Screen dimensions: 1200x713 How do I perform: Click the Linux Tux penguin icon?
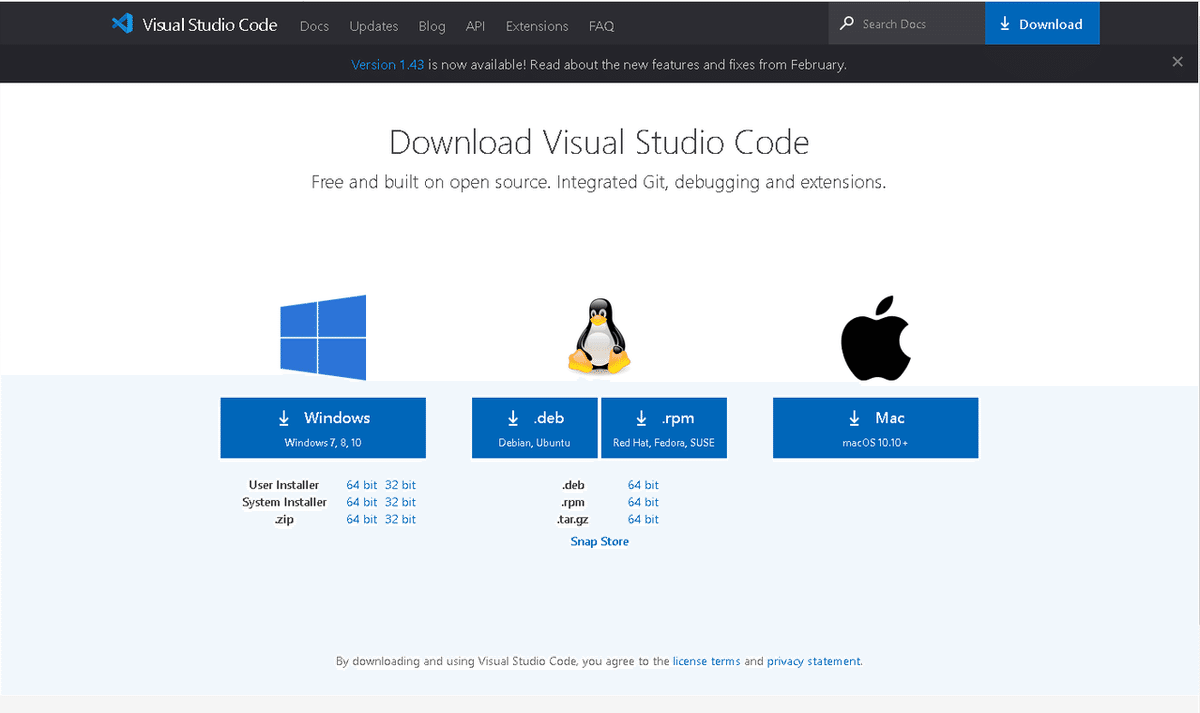point(600,338)
